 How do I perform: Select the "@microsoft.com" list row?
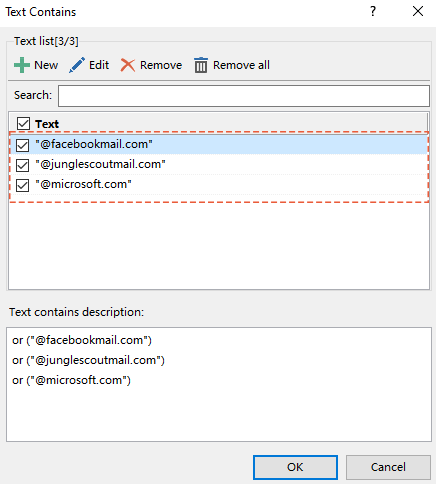[x=219, y=184]
